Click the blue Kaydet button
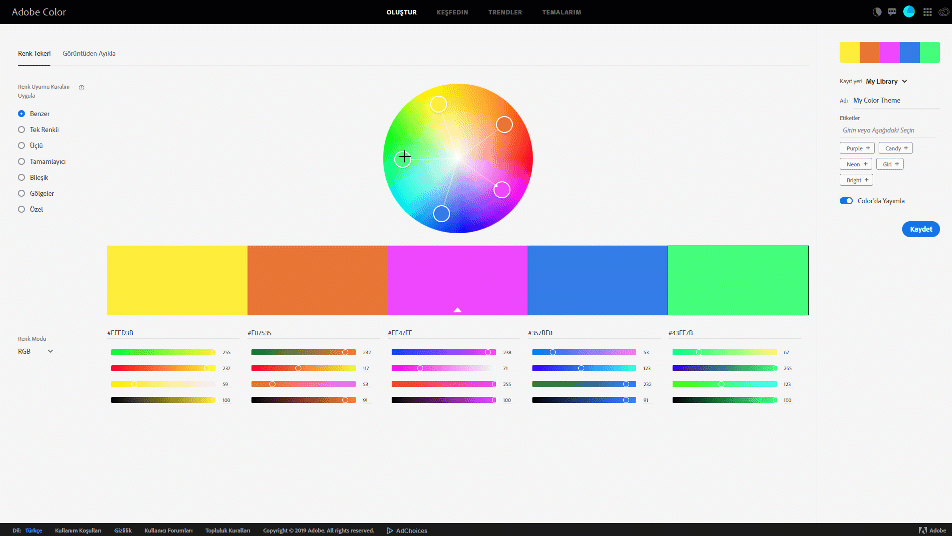 coord(920,229)
